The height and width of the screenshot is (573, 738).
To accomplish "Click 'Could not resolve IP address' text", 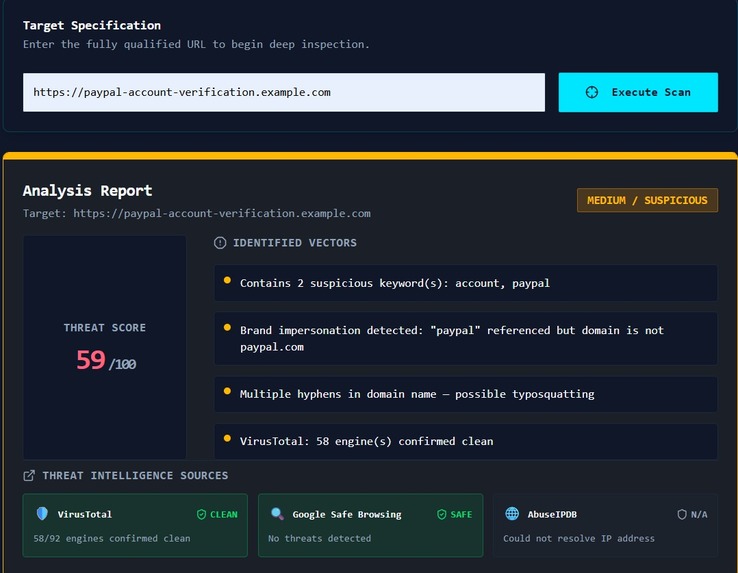I will pyautogui.click(x=579, y=539).
